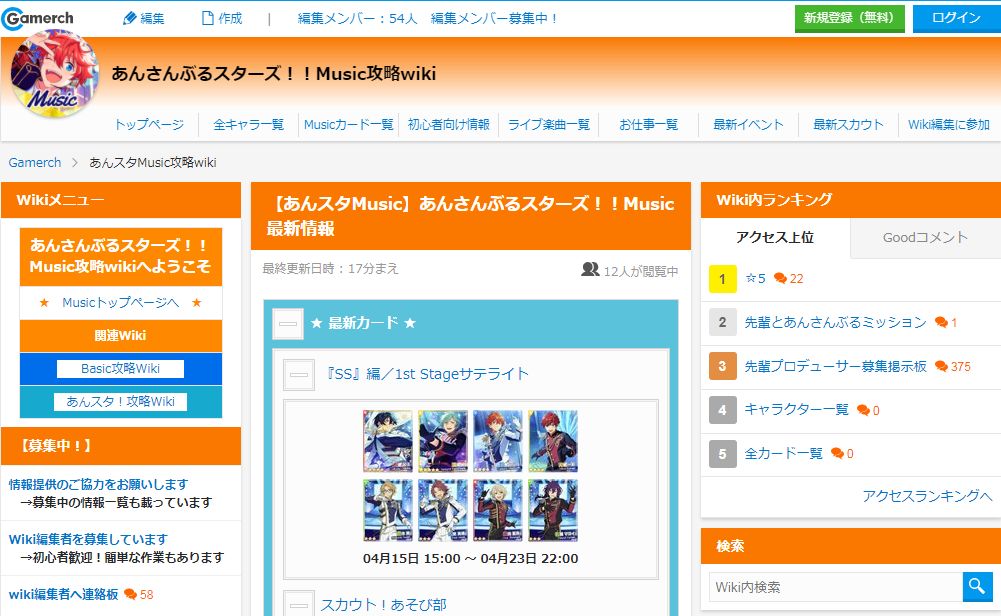
Task: Click the comment bubble icon beside 375
Action: point(941,366)
